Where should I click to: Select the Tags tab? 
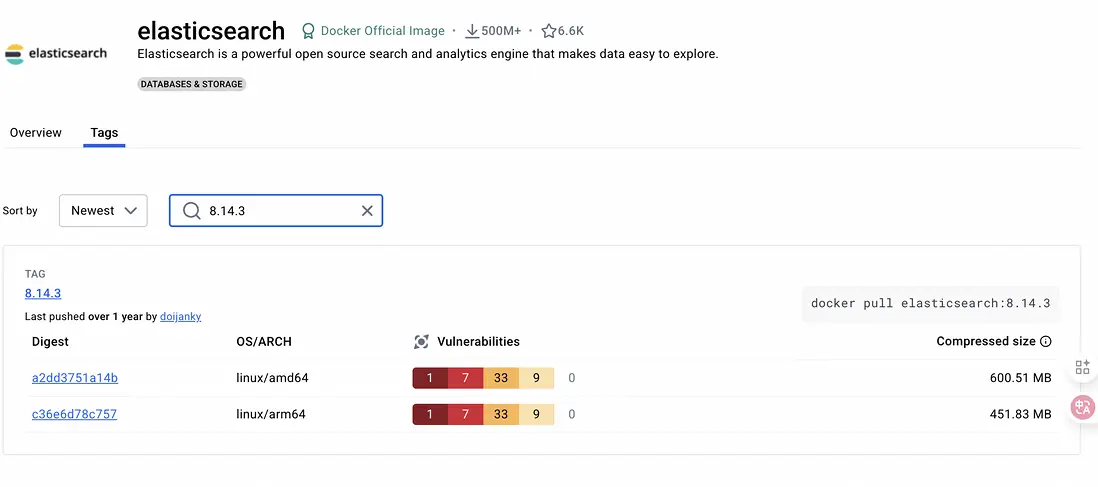pyautogui.click(x=104, y=133)
